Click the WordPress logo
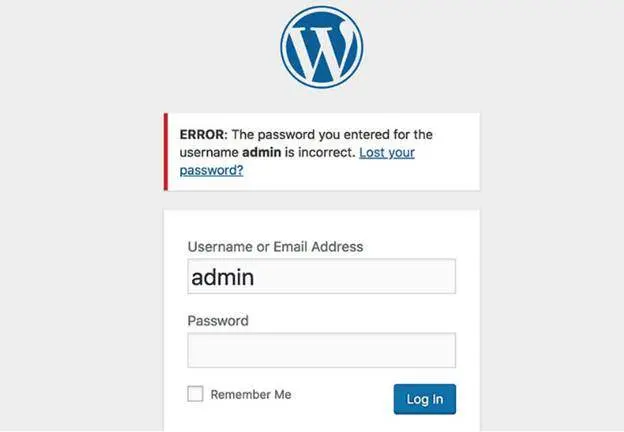Viewport: 624px width, 432px height. click(322, 47)
